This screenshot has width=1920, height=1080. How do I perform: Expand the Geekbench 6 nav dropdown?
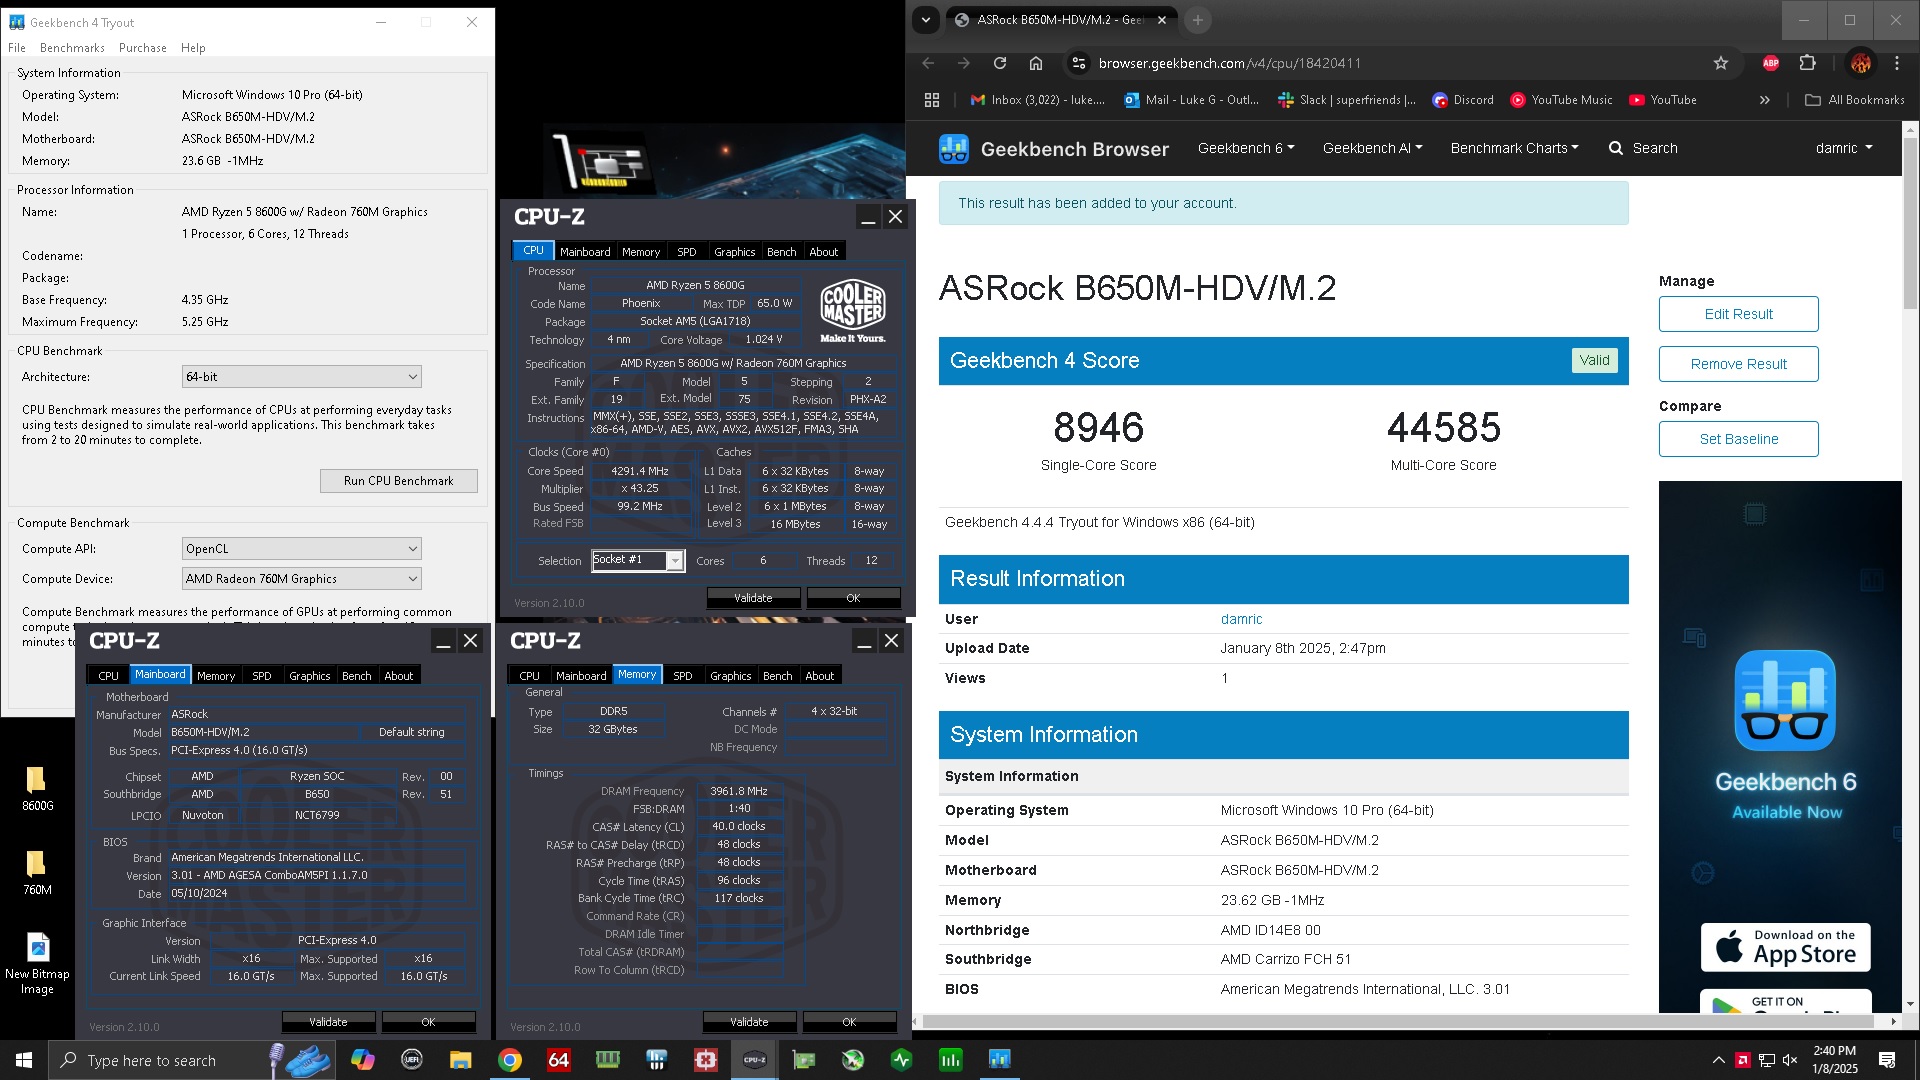(x=1246, y=148)
